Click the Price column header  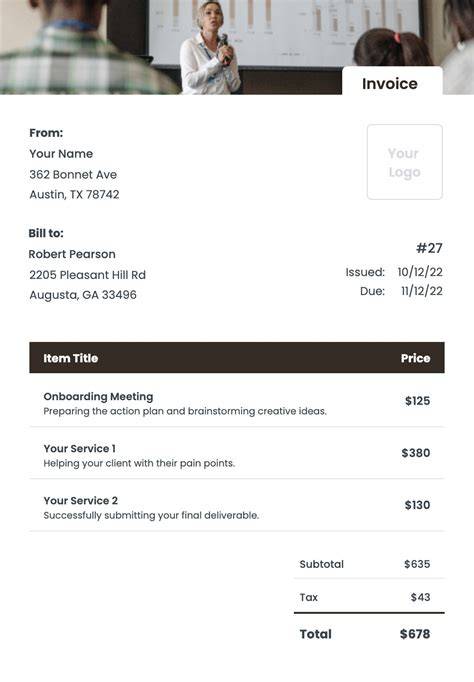(x=415, y=358)
